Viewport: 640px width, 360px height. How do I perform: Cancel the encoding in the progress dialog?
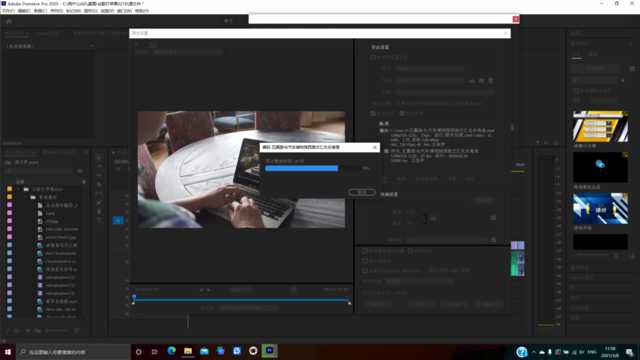362,192
